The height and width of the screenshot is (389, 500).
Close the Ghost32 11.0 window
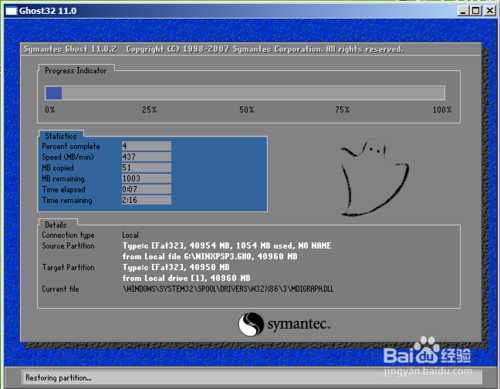[490, 11]
